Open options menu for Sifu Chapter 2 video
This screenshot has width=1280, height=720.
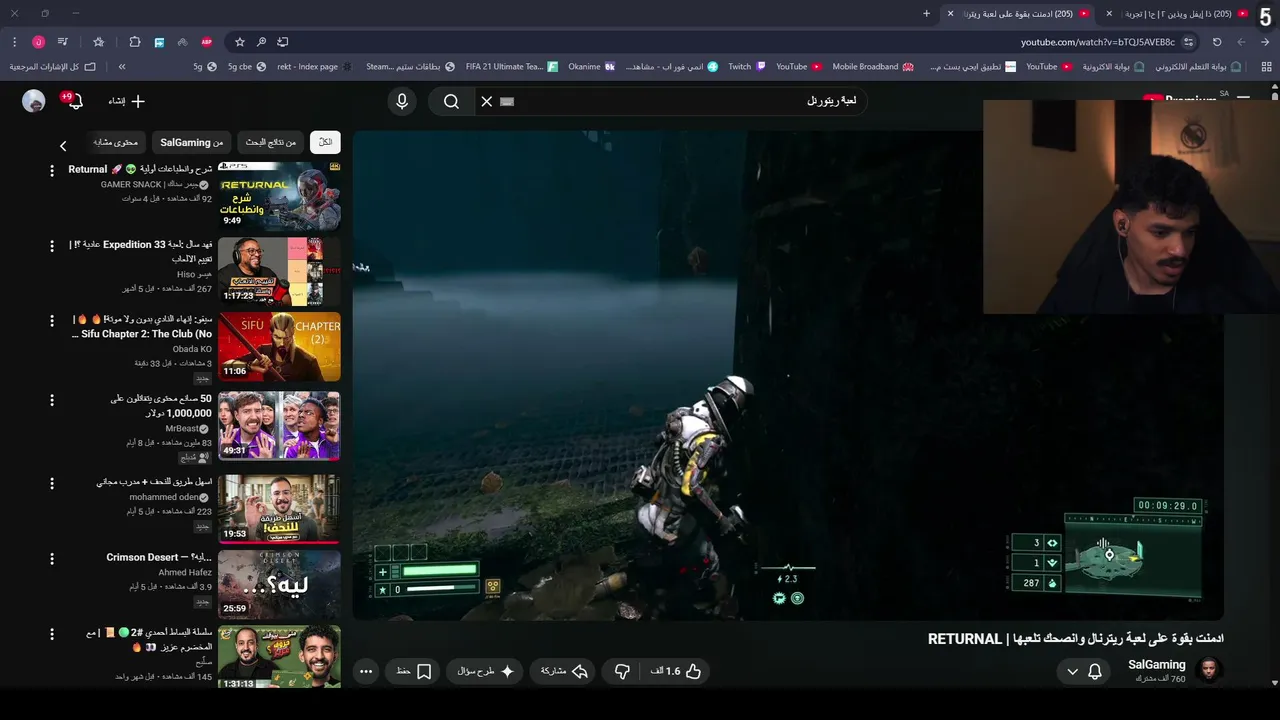pyautogui.click(x=52, y=321)
